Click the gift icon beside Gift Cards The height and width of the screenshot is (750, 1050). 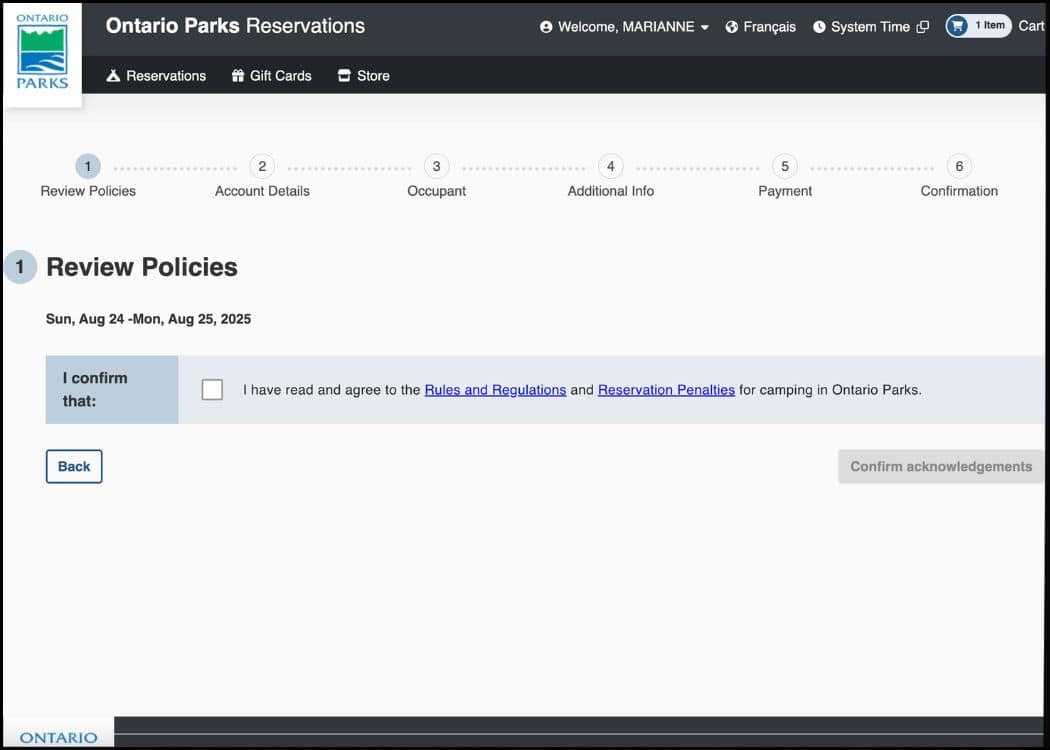tap(238, 76)
